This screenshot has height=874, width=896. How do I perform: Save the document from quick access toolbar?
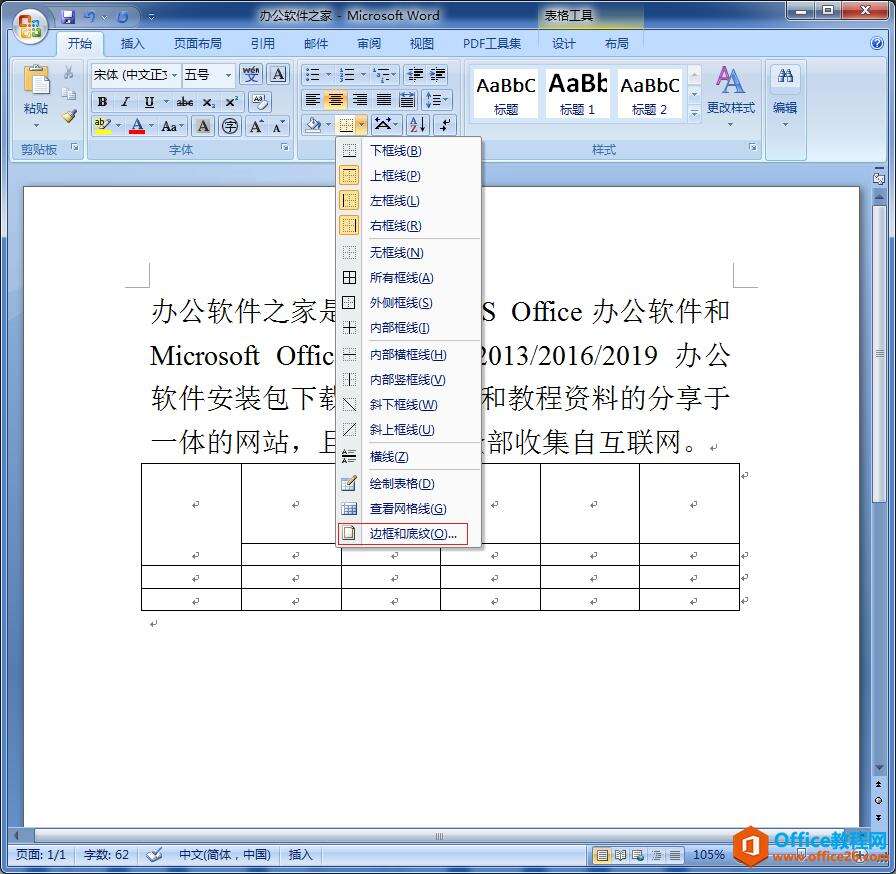click(68, 17)
